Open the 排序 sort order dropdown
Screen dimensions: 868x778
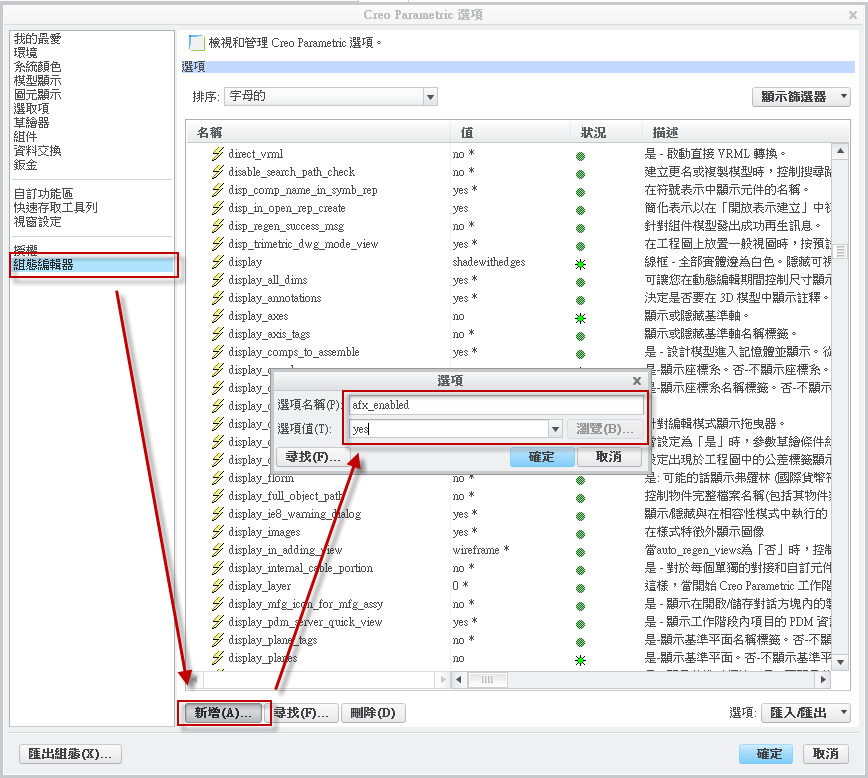[x=430, y=97]
